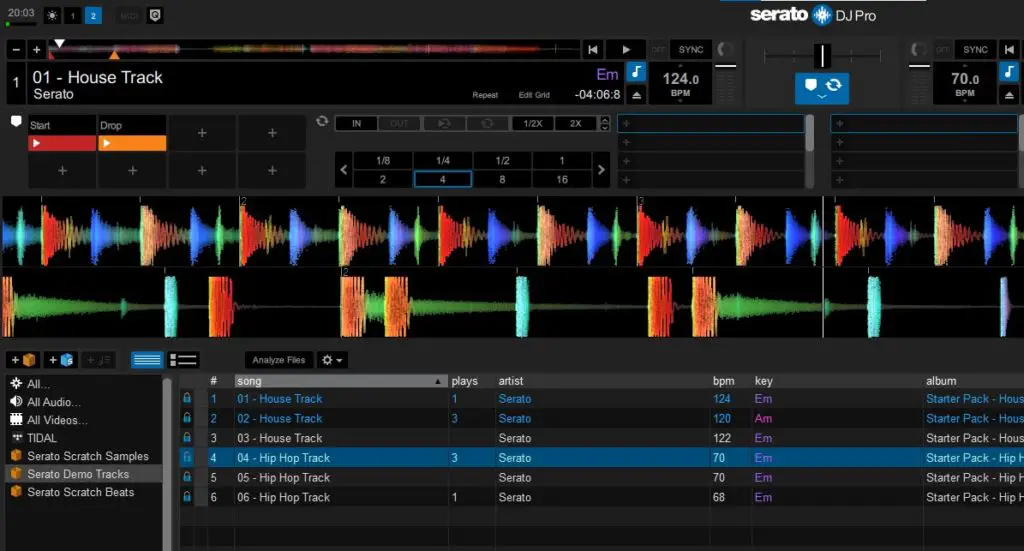Select 05 - Hip Hop Track row

click(x=601, y=478)
